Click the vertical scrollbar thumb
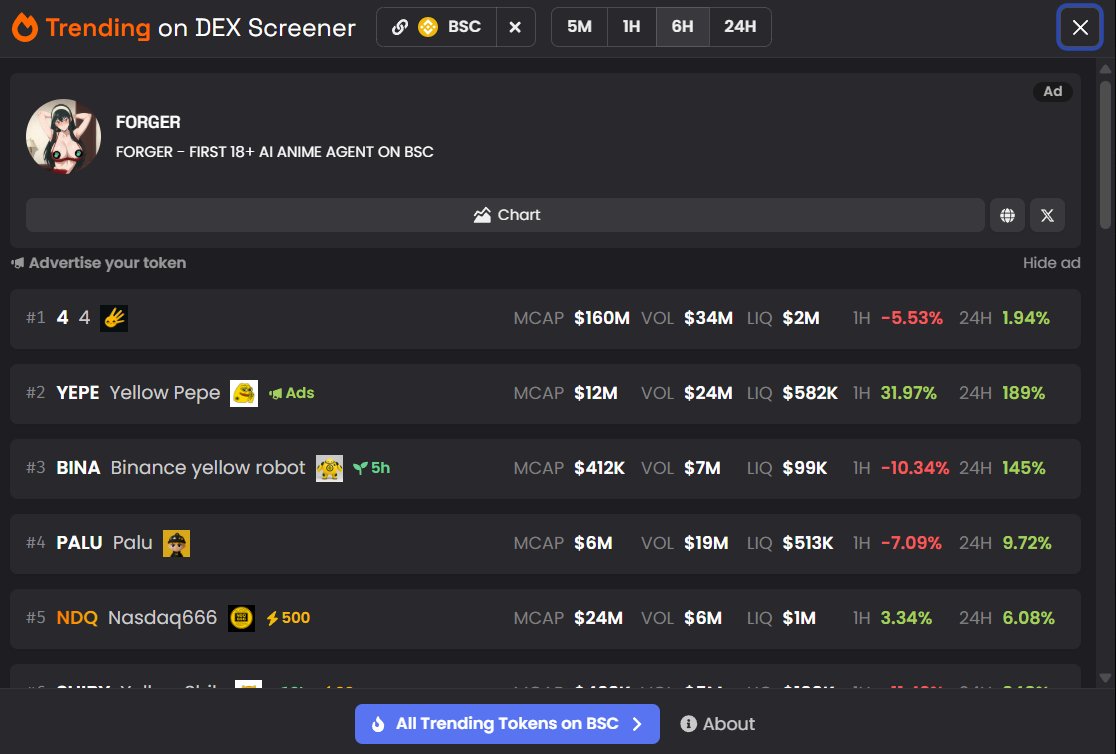Screen dimensions: 1116x754 (x=1105, y=154)
